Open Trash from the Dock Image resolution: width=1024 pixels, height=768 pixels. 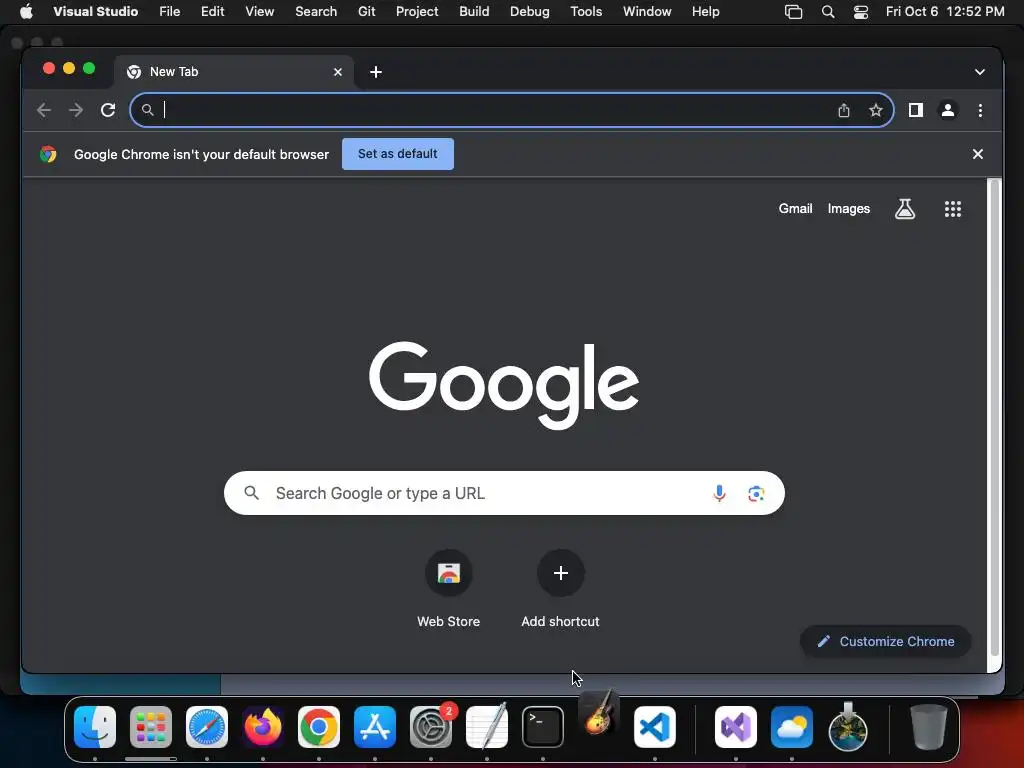pos(929,727)
